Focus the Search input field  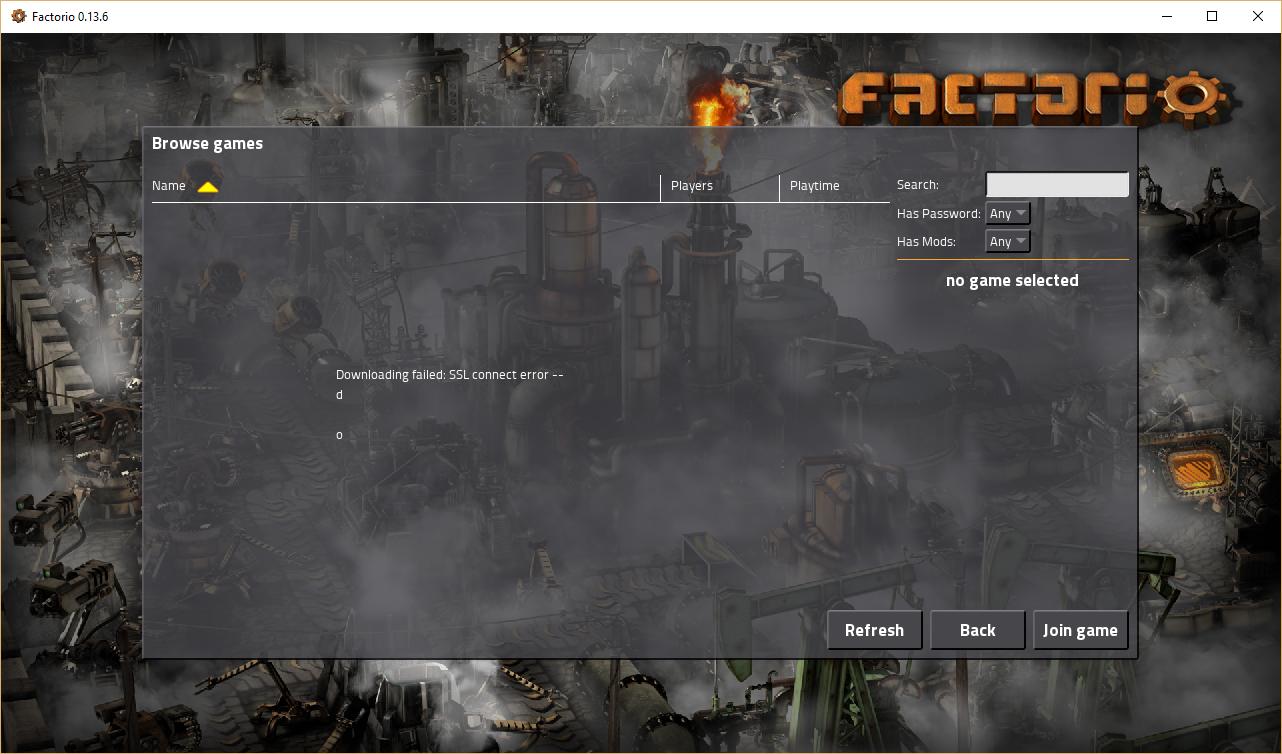click(x=1057, y=184)
